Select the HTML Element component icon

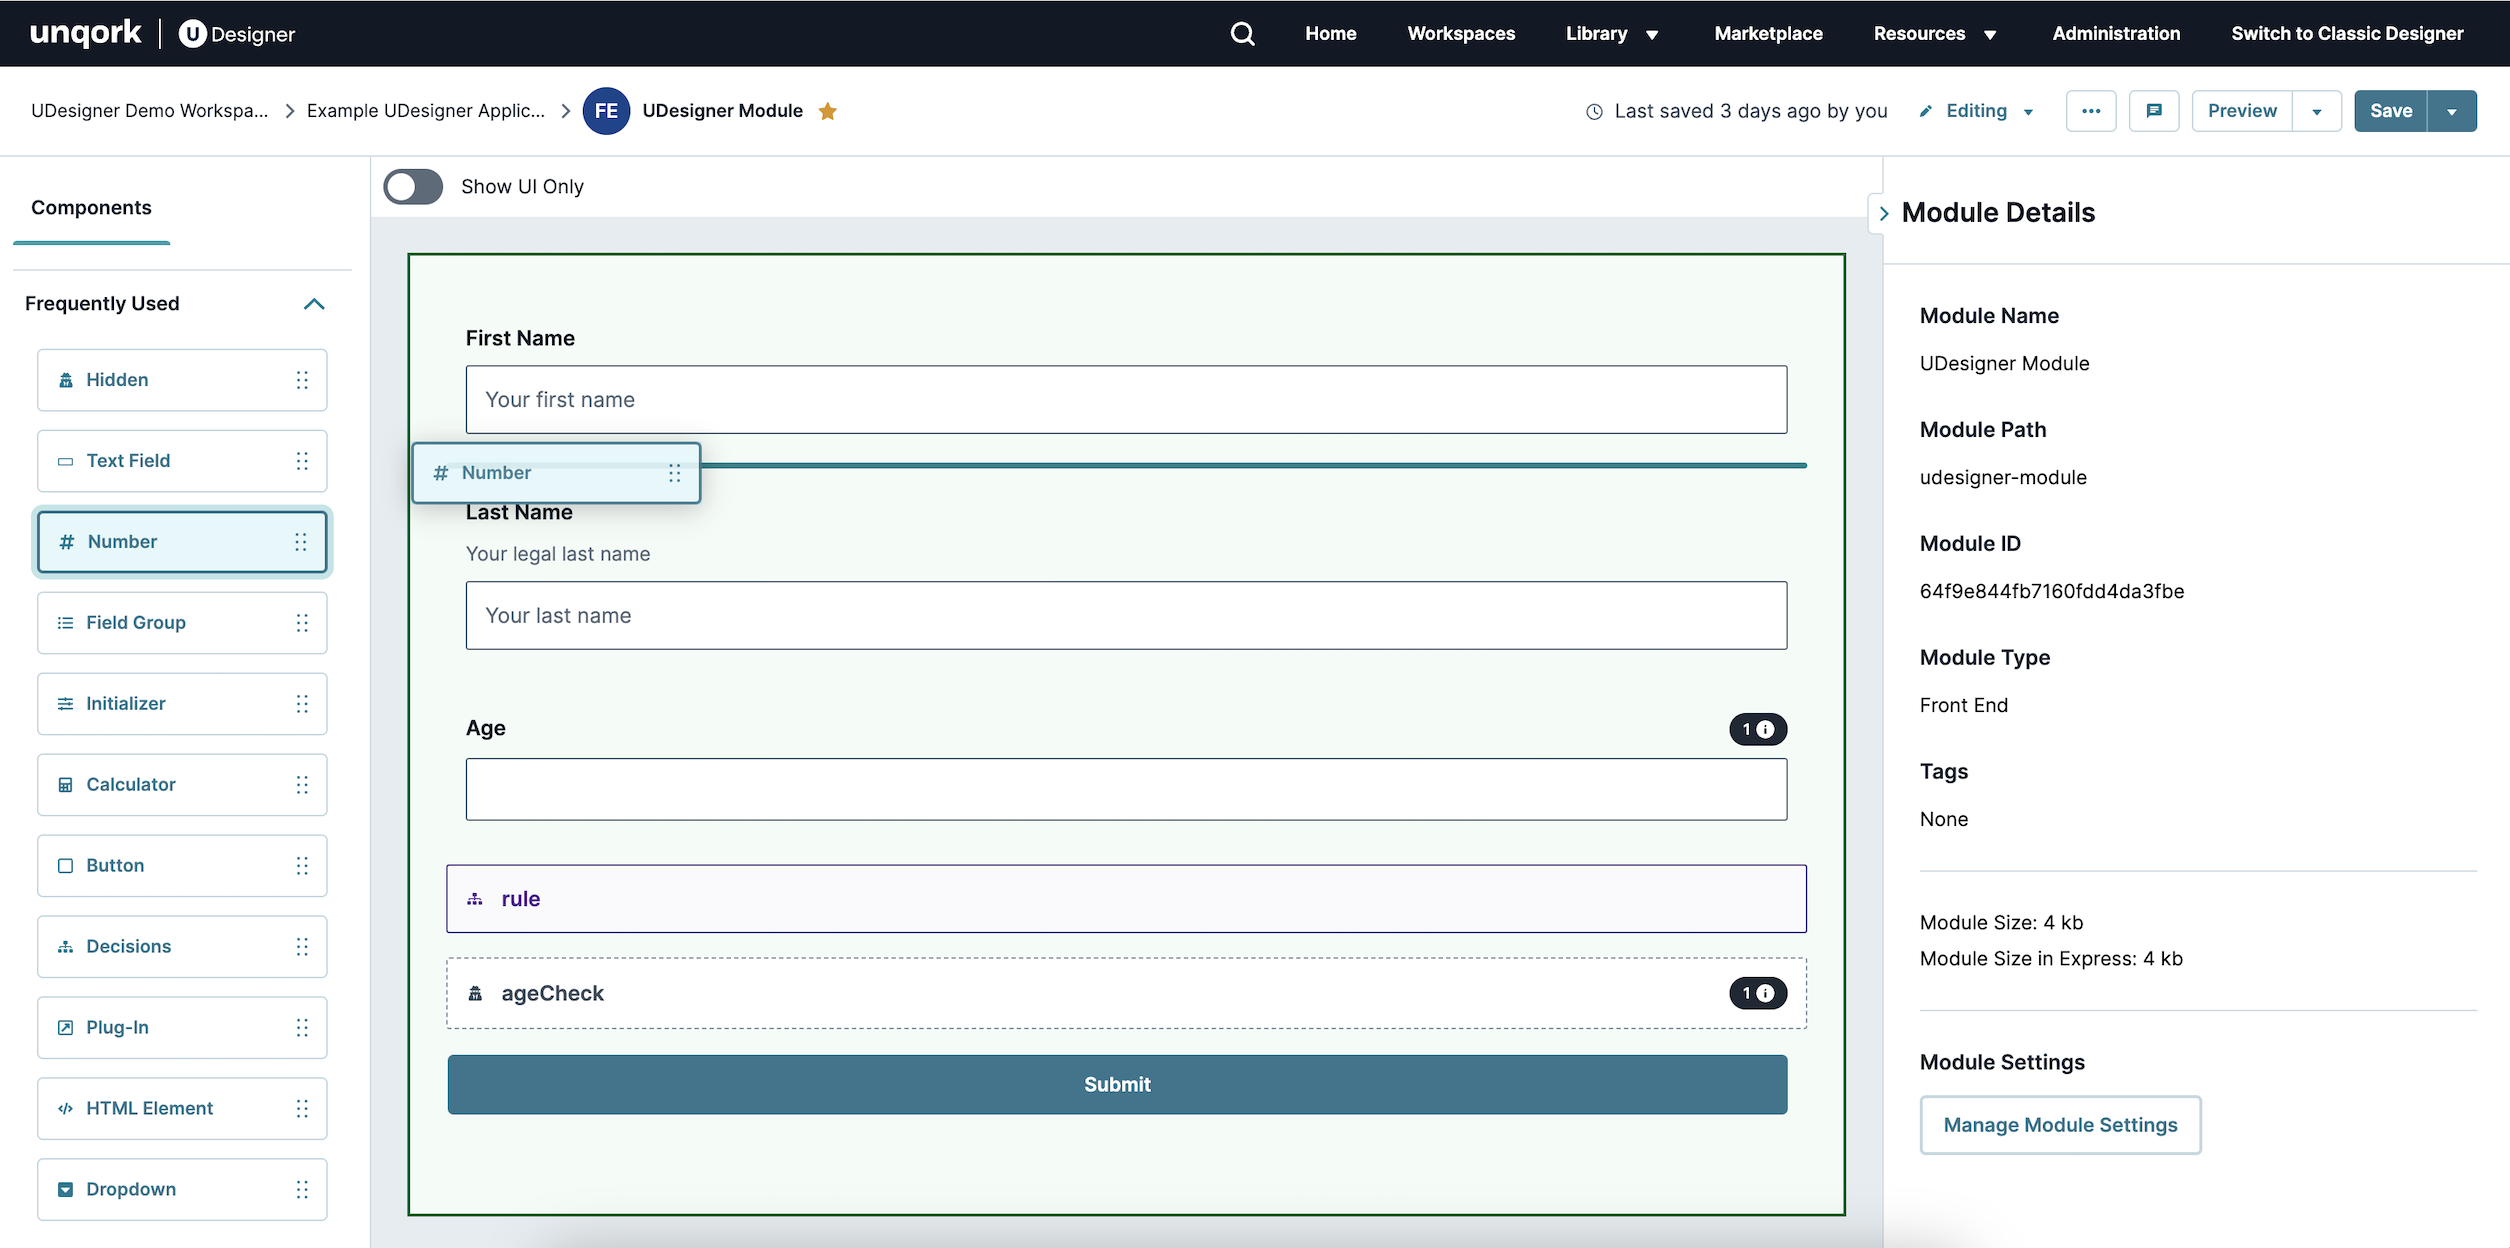tap(65, 1108)
